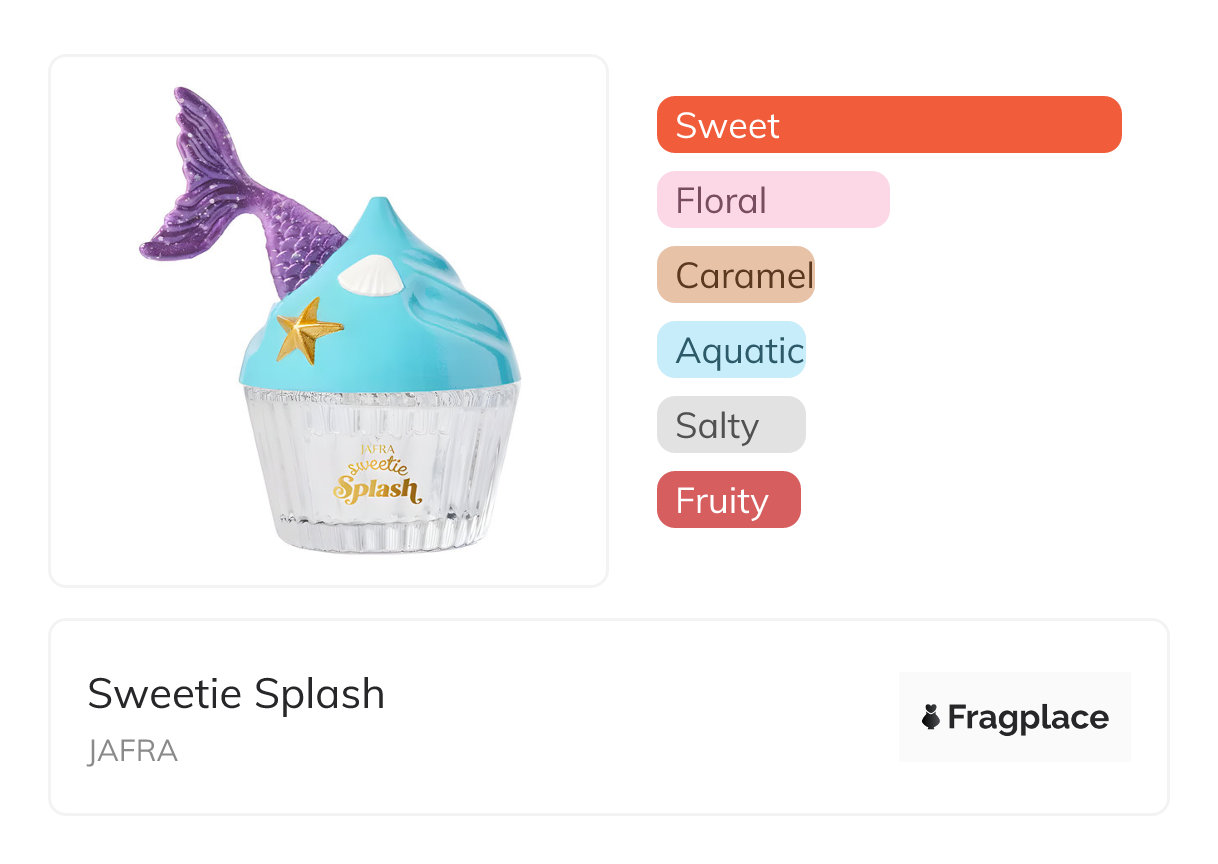Click the gold 'sweetie' script on jar
The image size is (1218, 864).
[378, 464]
